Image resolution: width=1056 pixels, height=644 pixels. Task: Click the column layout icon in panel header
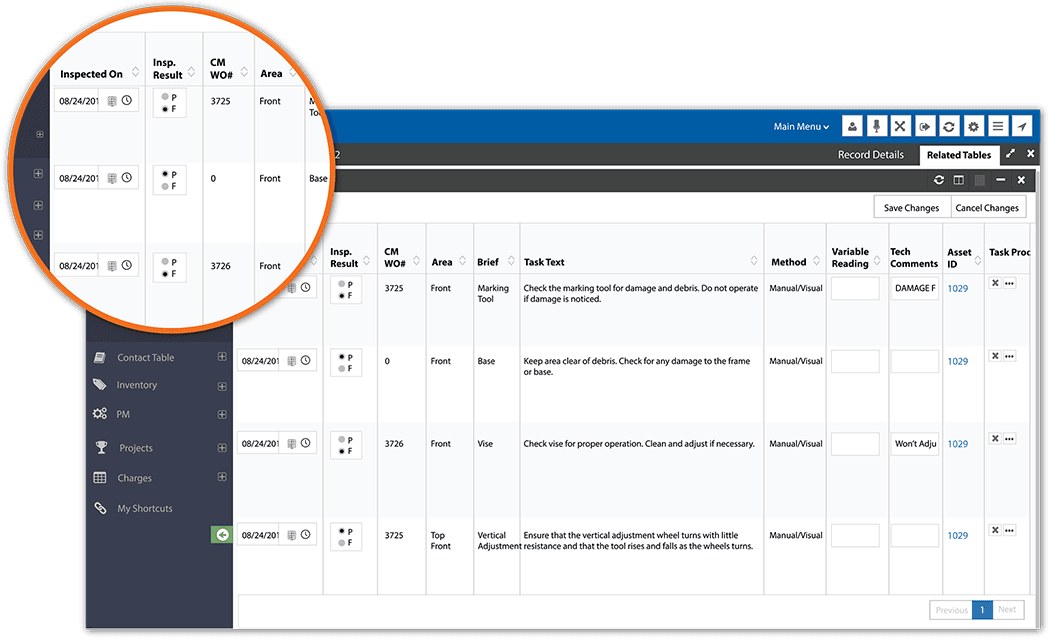[959, 180]
